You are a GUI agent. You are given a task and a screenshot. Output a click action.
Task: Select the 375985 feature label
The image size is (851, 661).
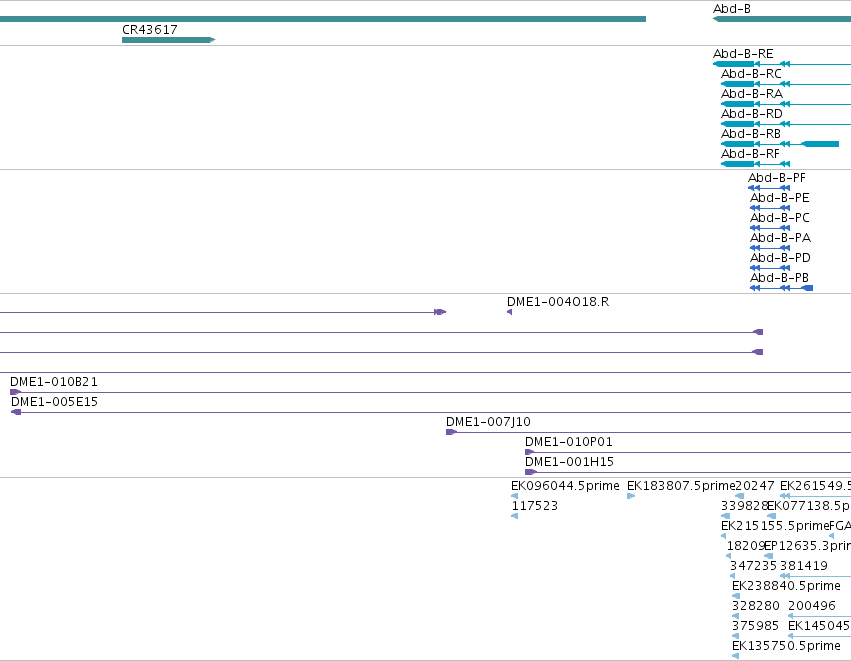tap(755, 627)
